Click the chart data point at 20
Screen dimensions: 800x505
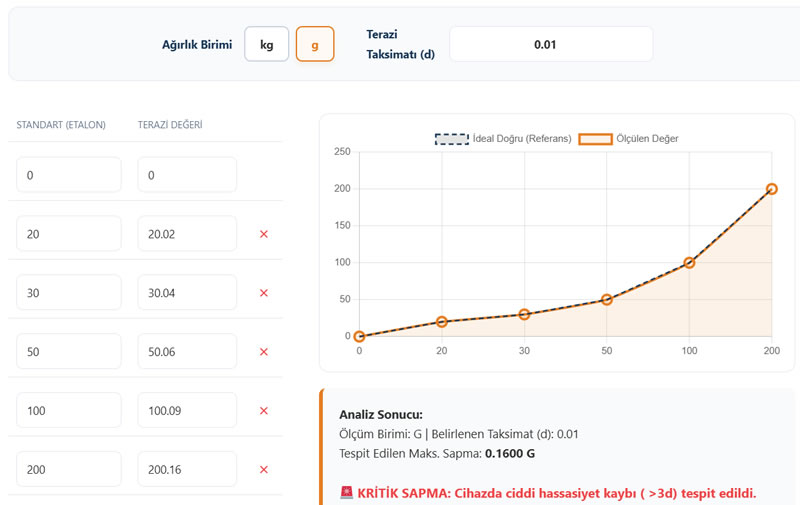point(442,321)
